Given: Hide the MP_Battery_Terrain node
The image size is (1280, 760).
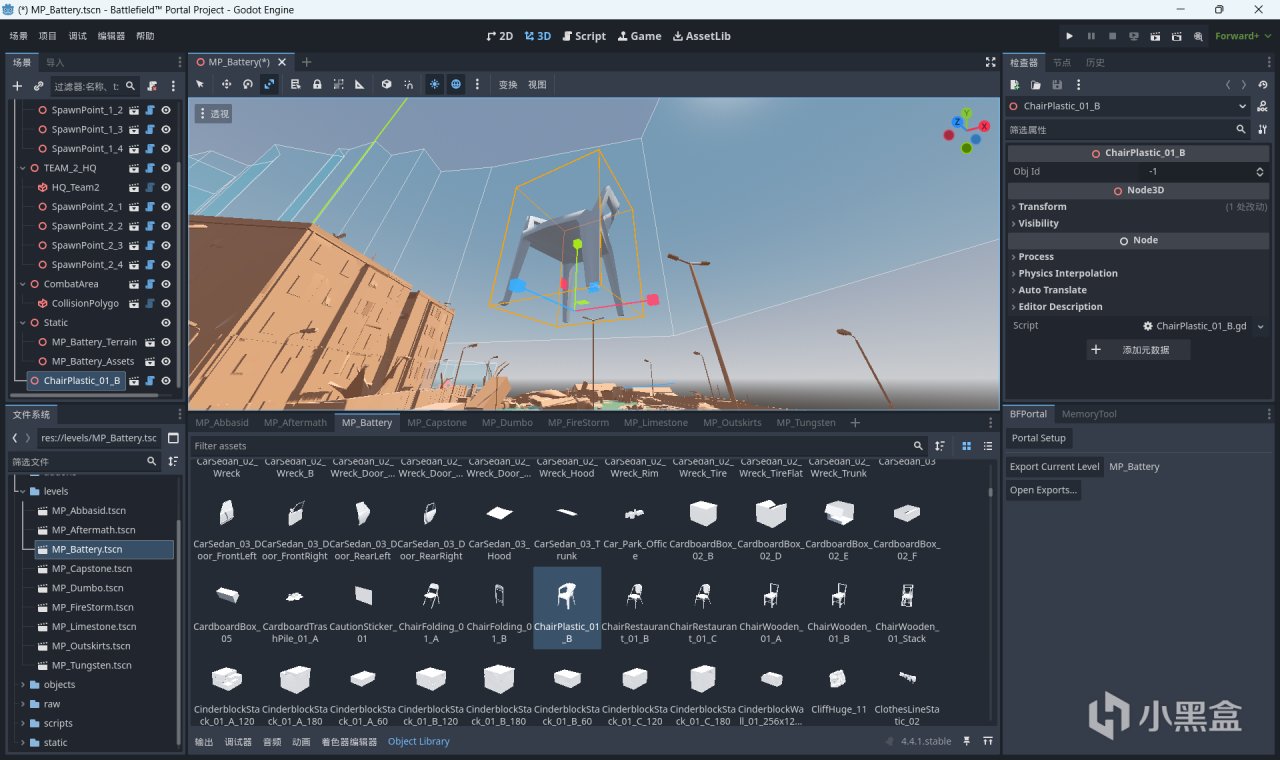Looking at the screenshot, I should click(x=166, y=342).
